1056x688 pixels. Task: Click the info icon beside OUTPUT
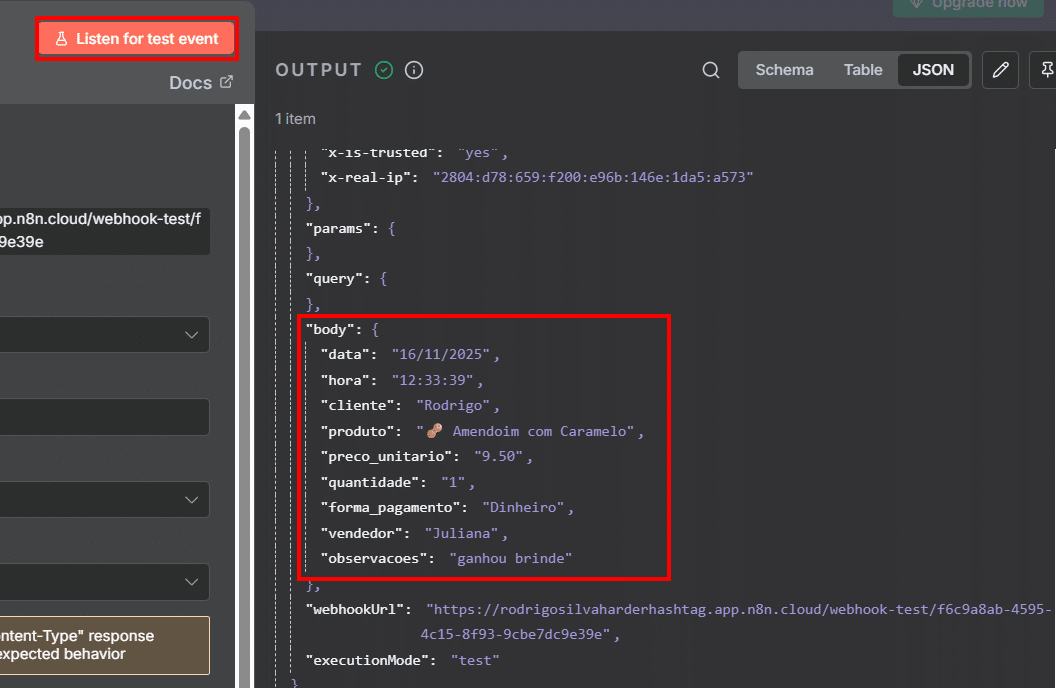tap(414, 70)
